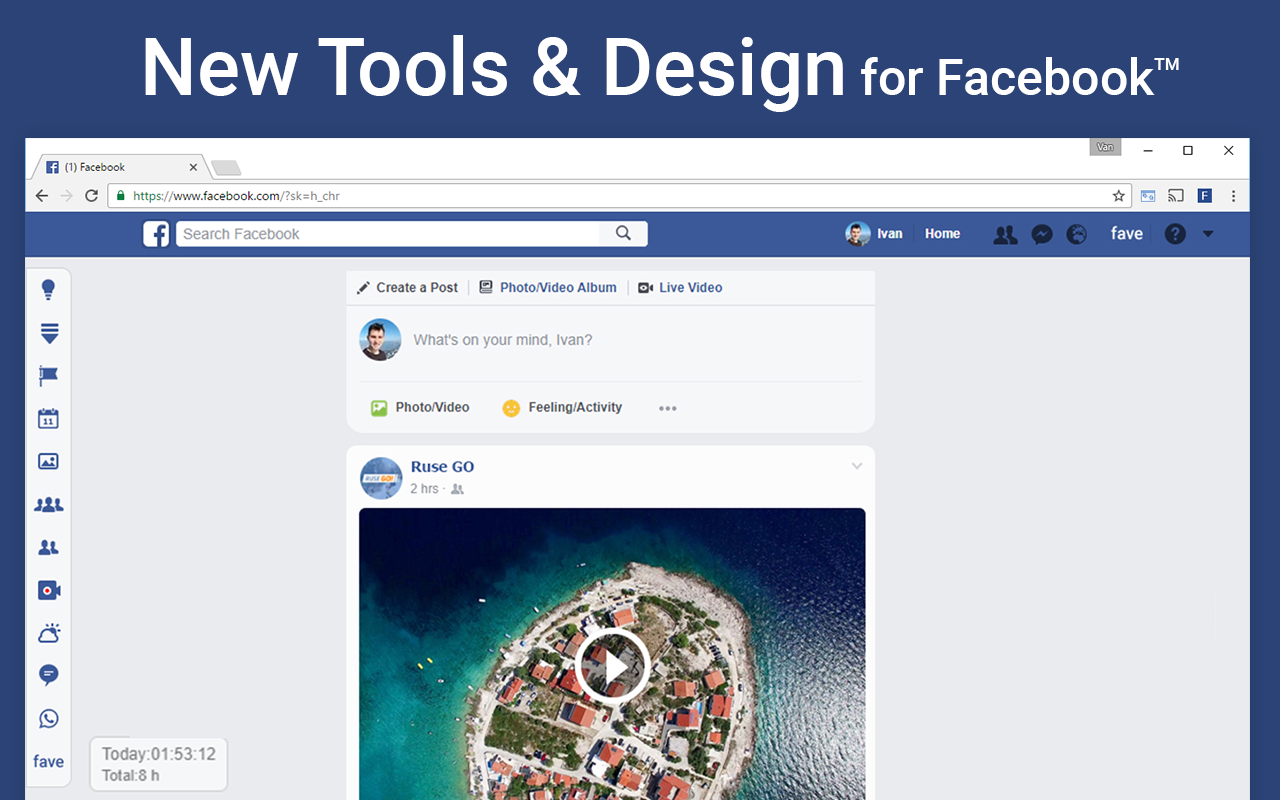Click the Photo/Video button in composer
This screenshot has height=800, width=1280.
pyautogui.click(x=420, y=408)
